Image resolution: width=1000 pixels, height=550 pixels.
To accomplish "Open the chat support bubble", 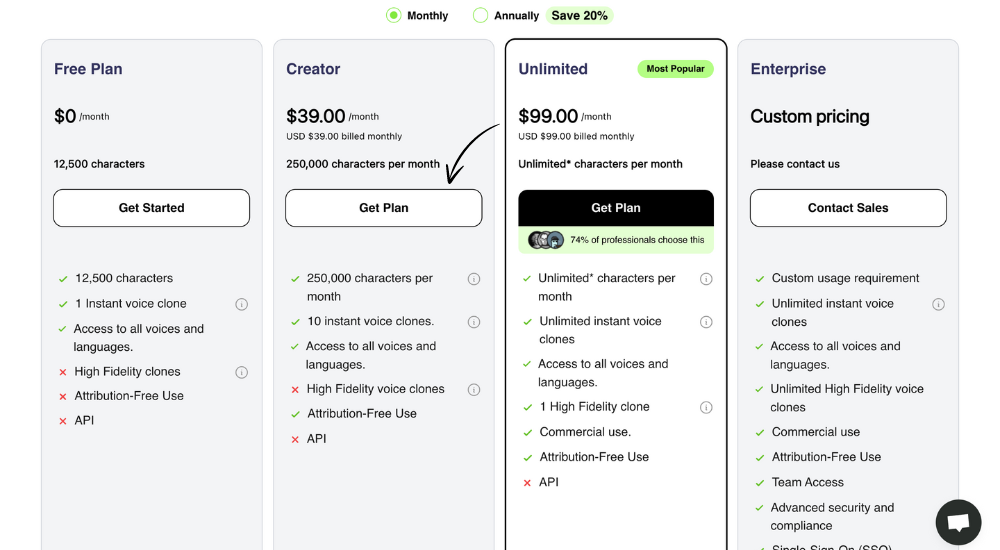I will (x=958, y=522).
